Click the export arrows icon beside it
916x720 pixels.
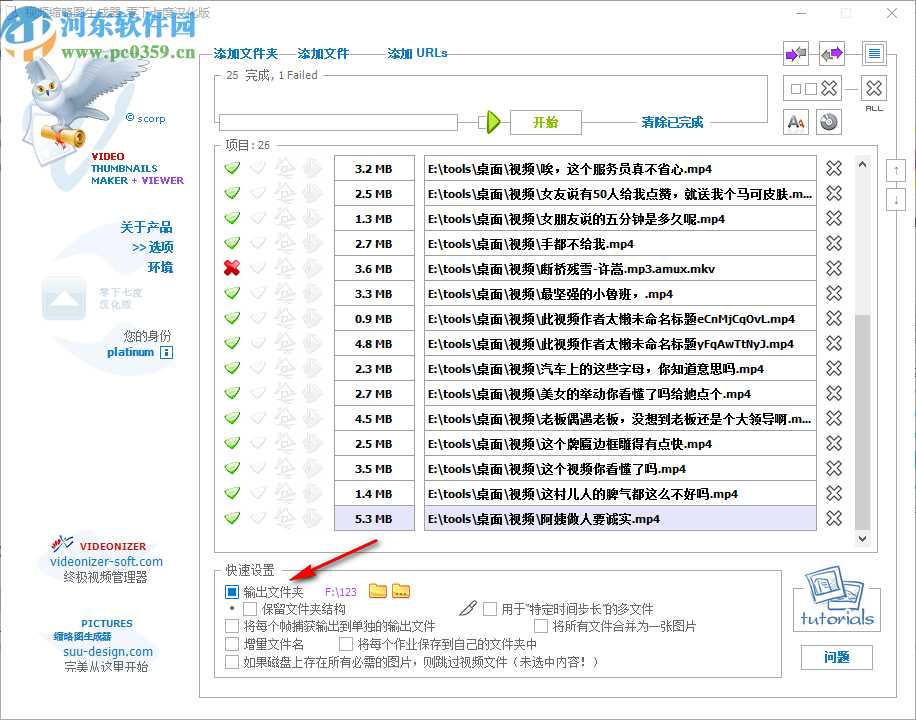(x=831, y=53)
